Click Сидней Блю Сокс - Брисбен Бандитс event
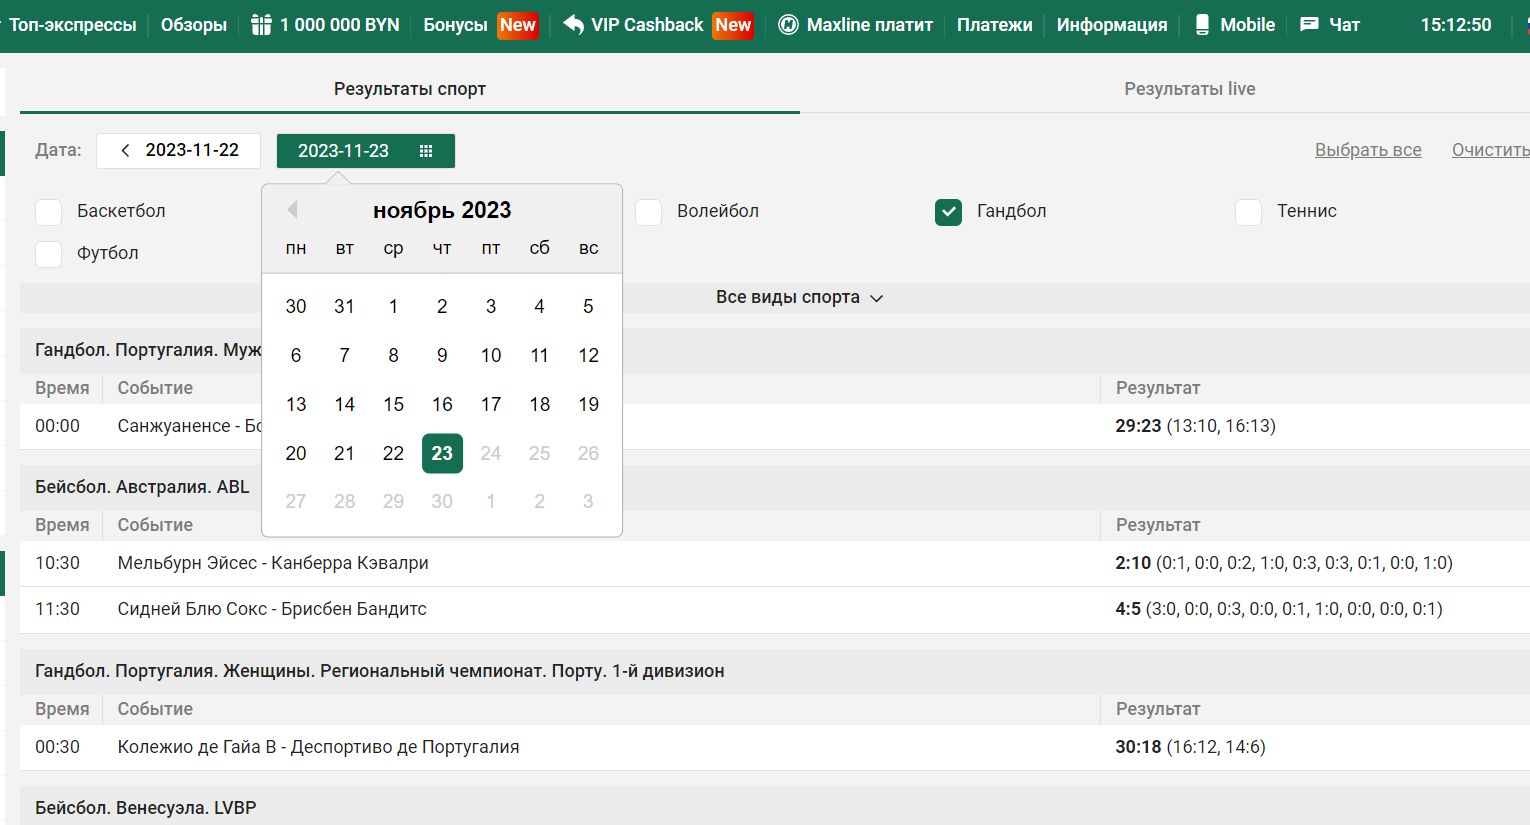This screenshot has width=1530, height=825. (x=272, y=609)
